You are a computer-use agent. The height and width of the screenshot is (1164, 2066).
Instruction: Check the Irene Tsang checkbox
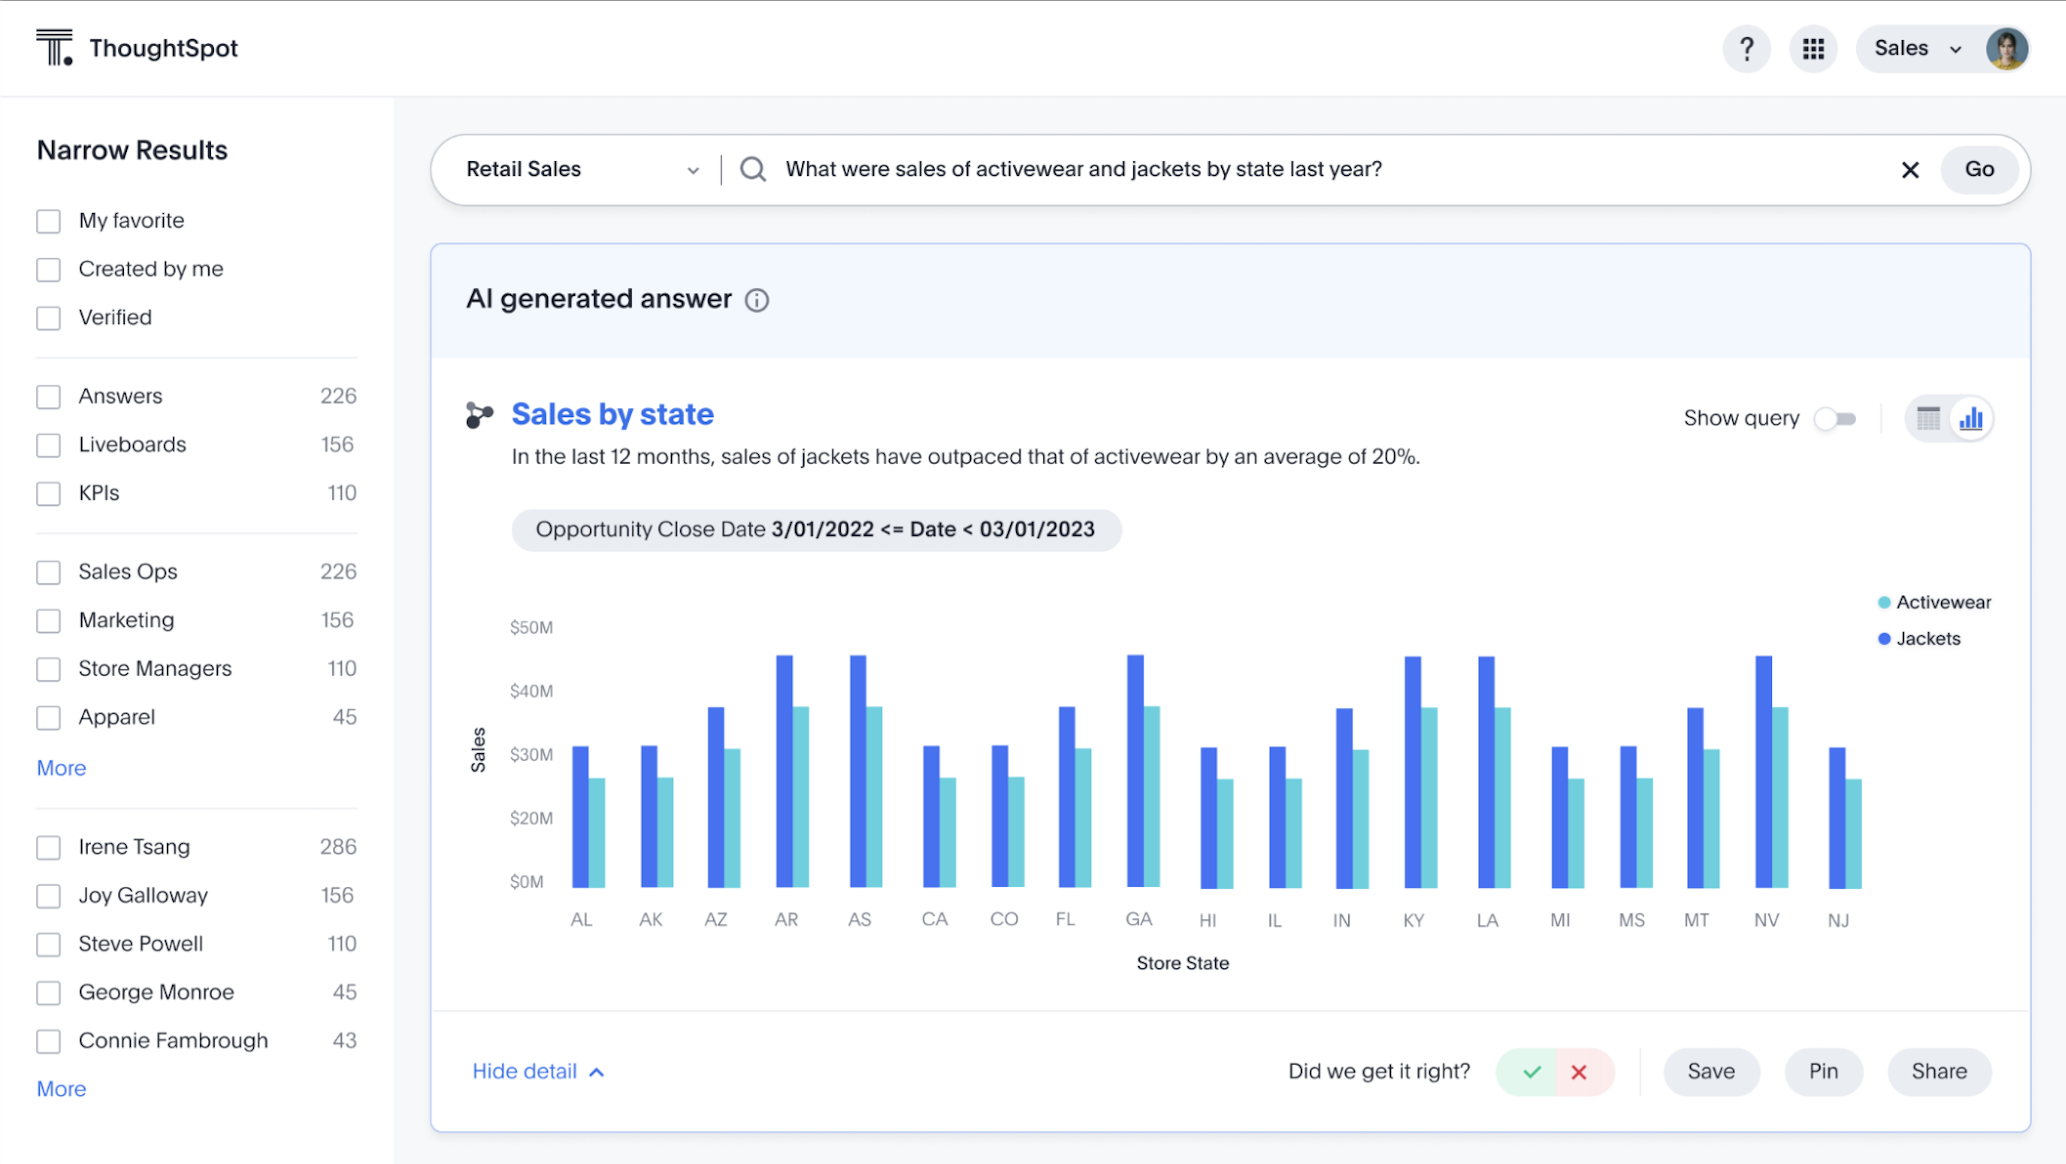point(48,847)
